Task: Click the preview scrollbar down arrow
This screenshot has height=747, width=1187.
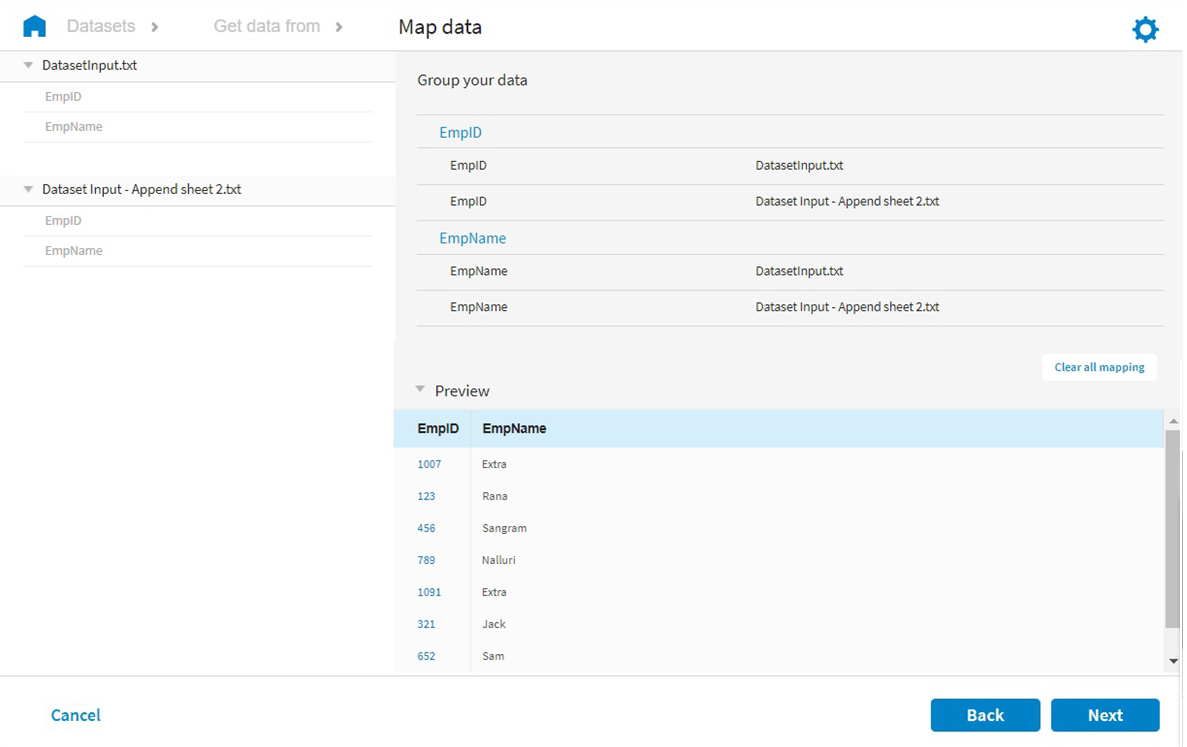Action: click(x=1173, y=661)
